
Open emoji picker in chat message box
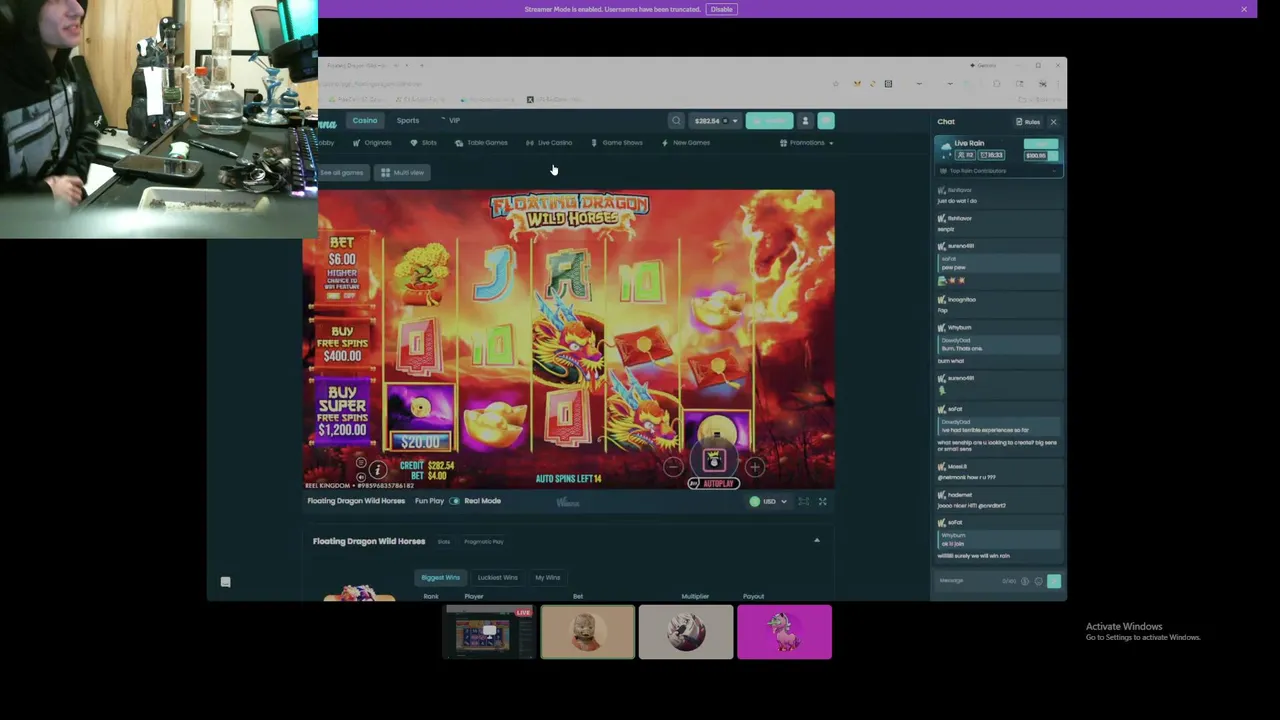pos(1038,581)
